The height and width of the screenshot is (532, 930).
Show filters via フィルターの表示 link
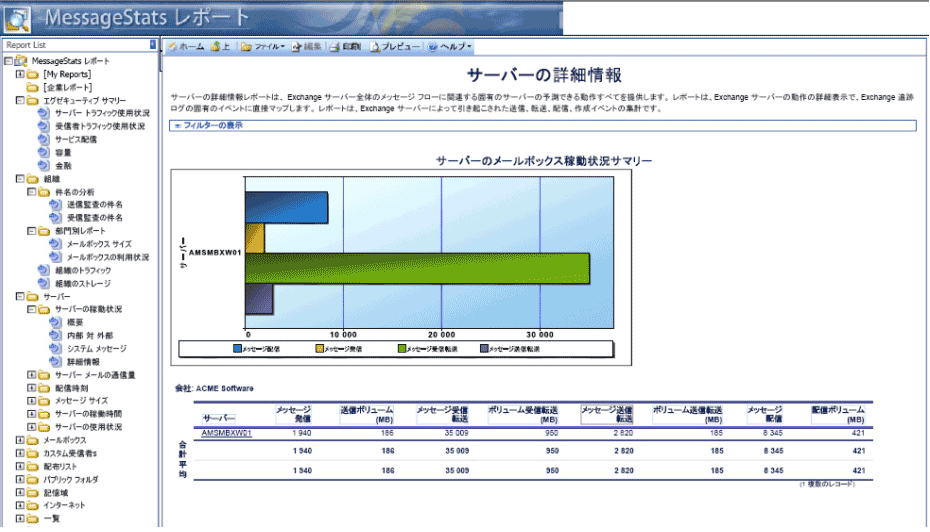click(211, 126)
